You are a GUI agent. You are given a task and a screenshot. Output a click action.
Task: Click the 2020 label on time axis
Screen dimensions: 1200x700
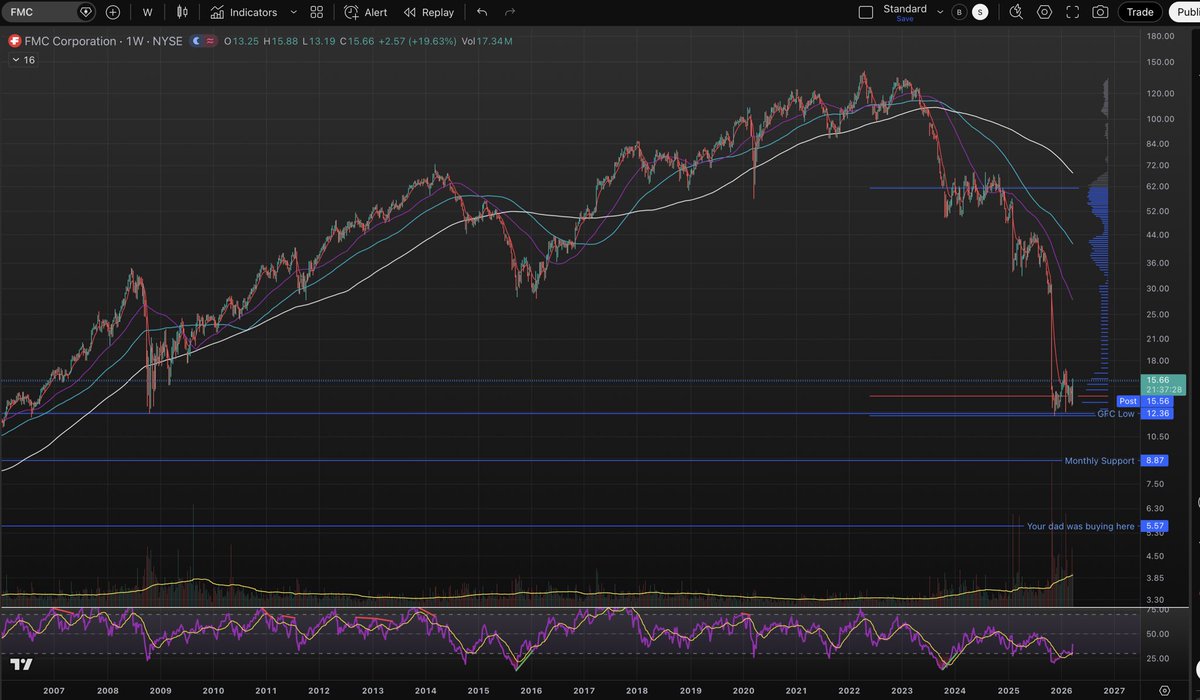(743, 690)
